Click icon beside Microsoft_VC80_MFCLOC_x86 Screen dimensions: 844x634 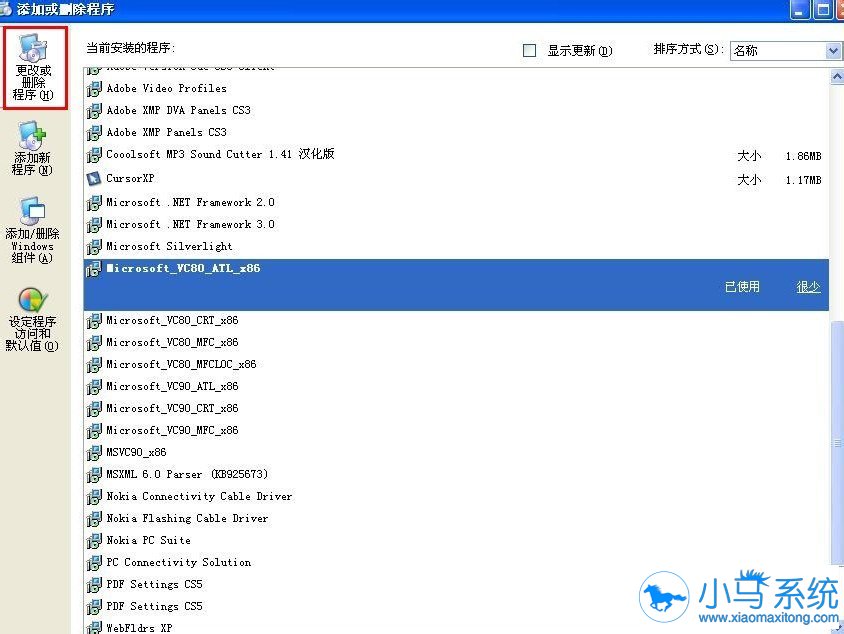pyautogui.click(x=94, y=365)
